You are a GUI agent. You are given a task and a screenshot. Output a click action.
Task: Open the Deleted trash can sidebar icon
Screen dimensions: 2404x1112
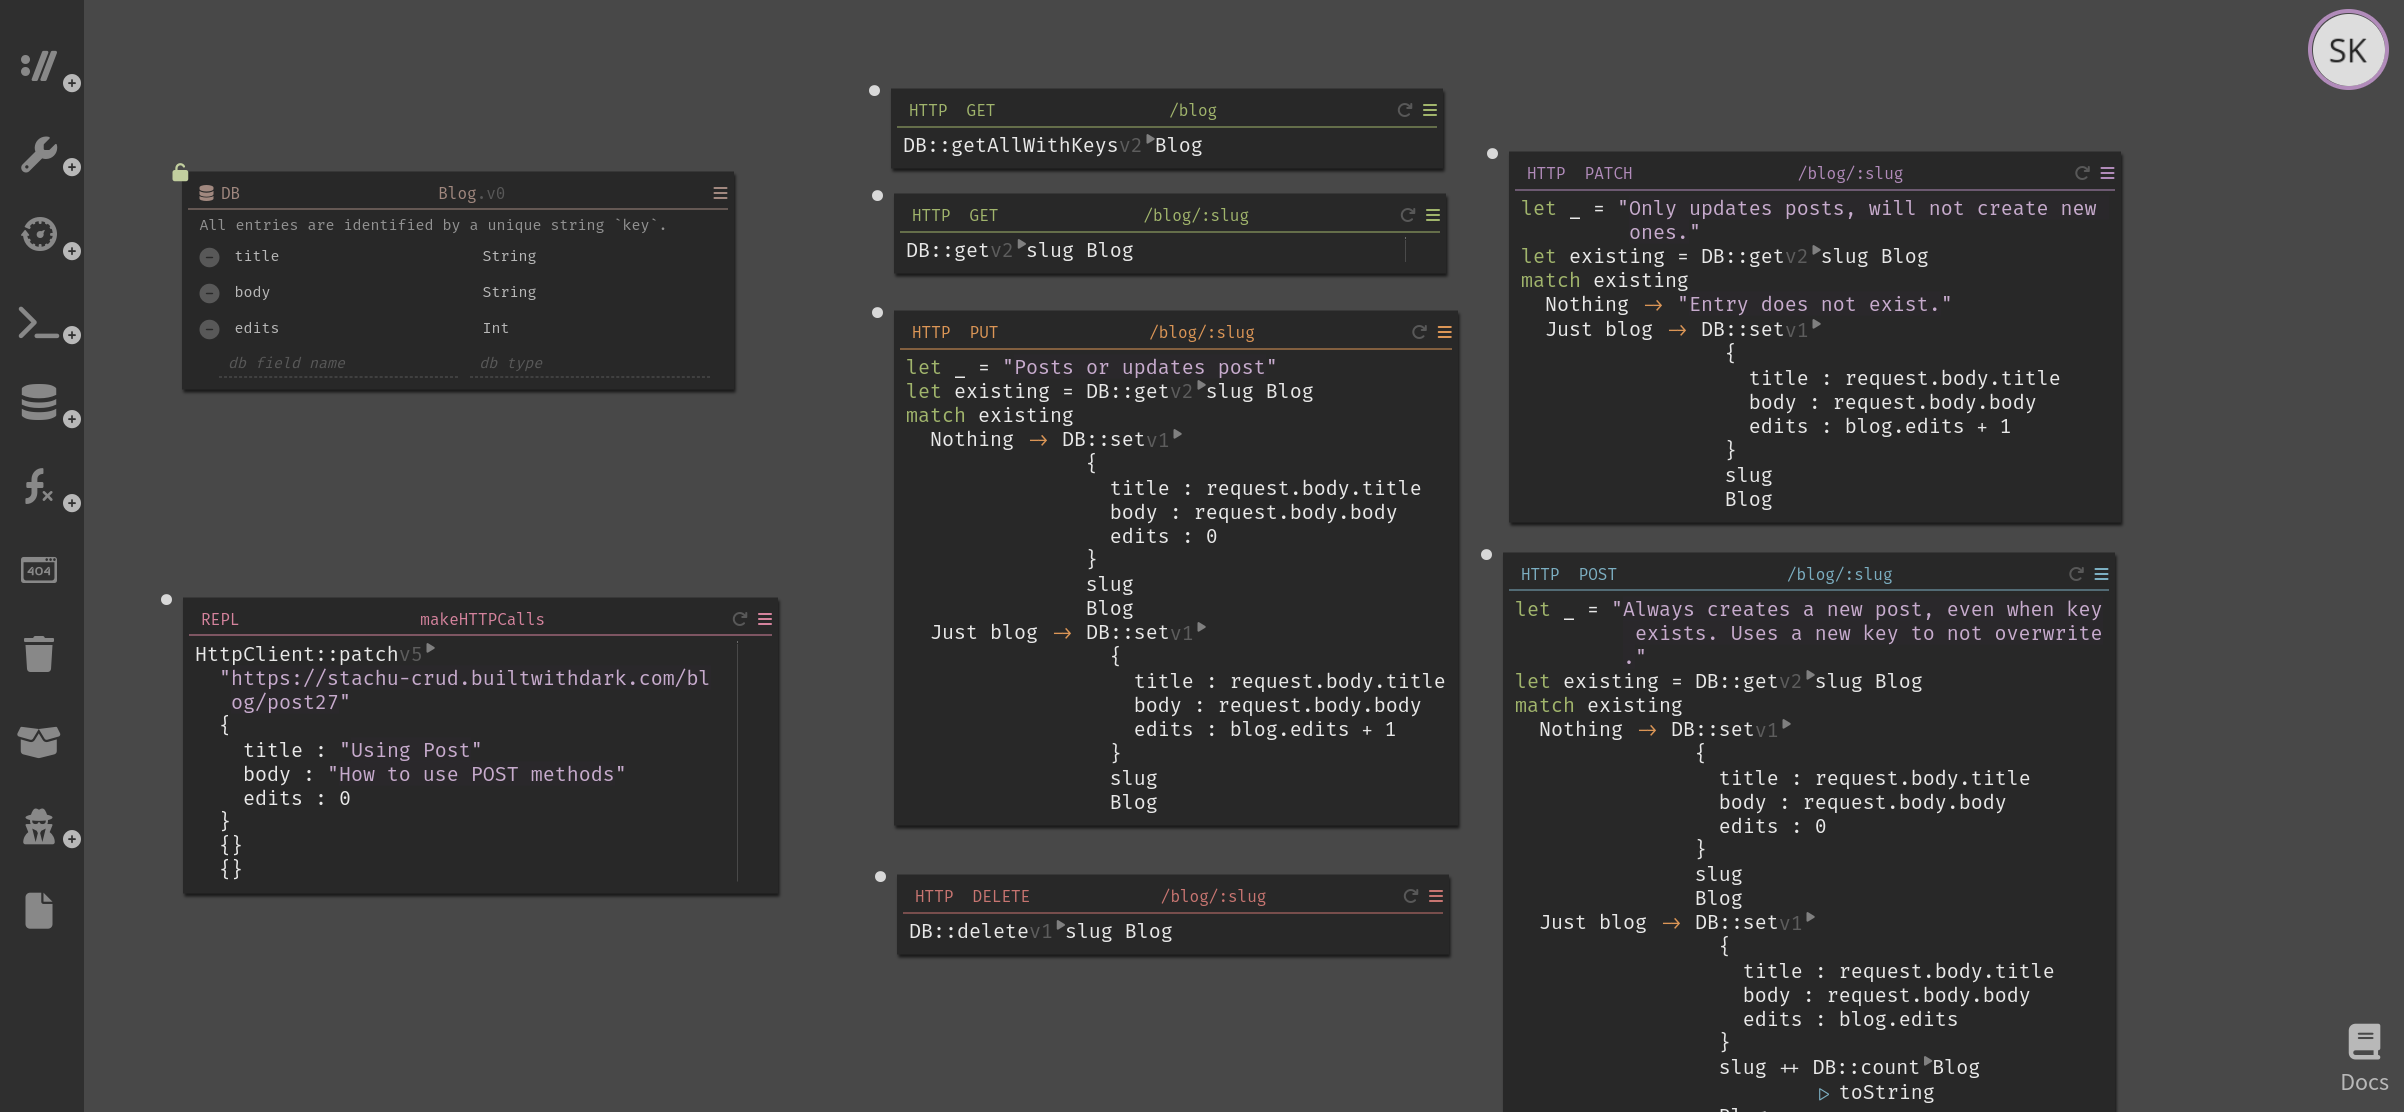click(x=39, y=654)
